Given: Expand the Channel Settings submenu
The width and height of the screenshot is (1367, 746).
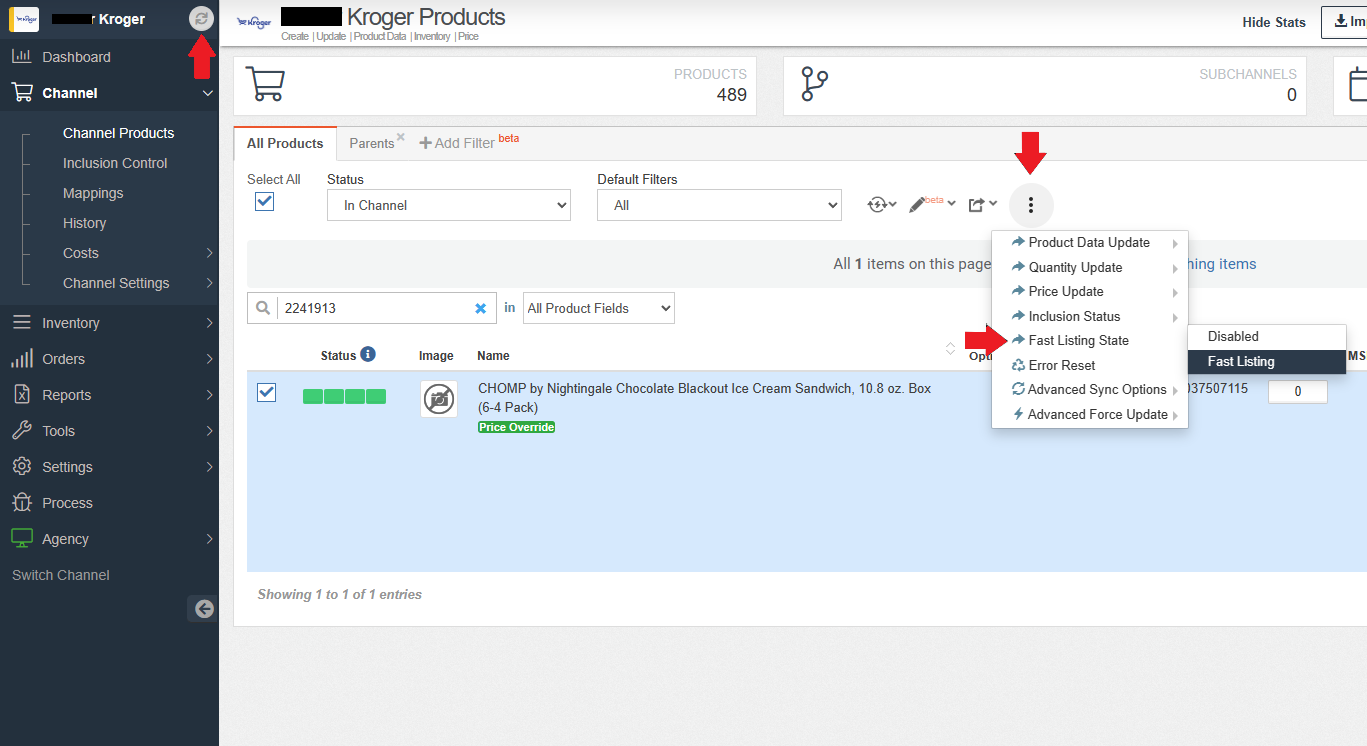Looking at the screenshot, I should point(209,283).
